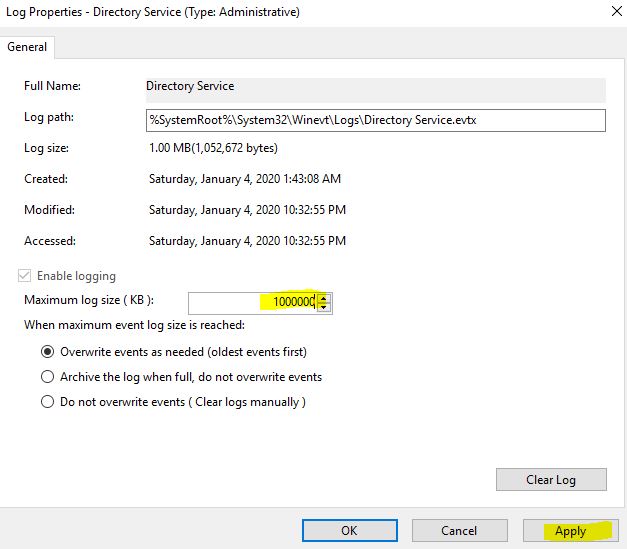Decrease maximum log size with down arrow
The height and width of the screenshot is (549, 627).
[324, 307]
